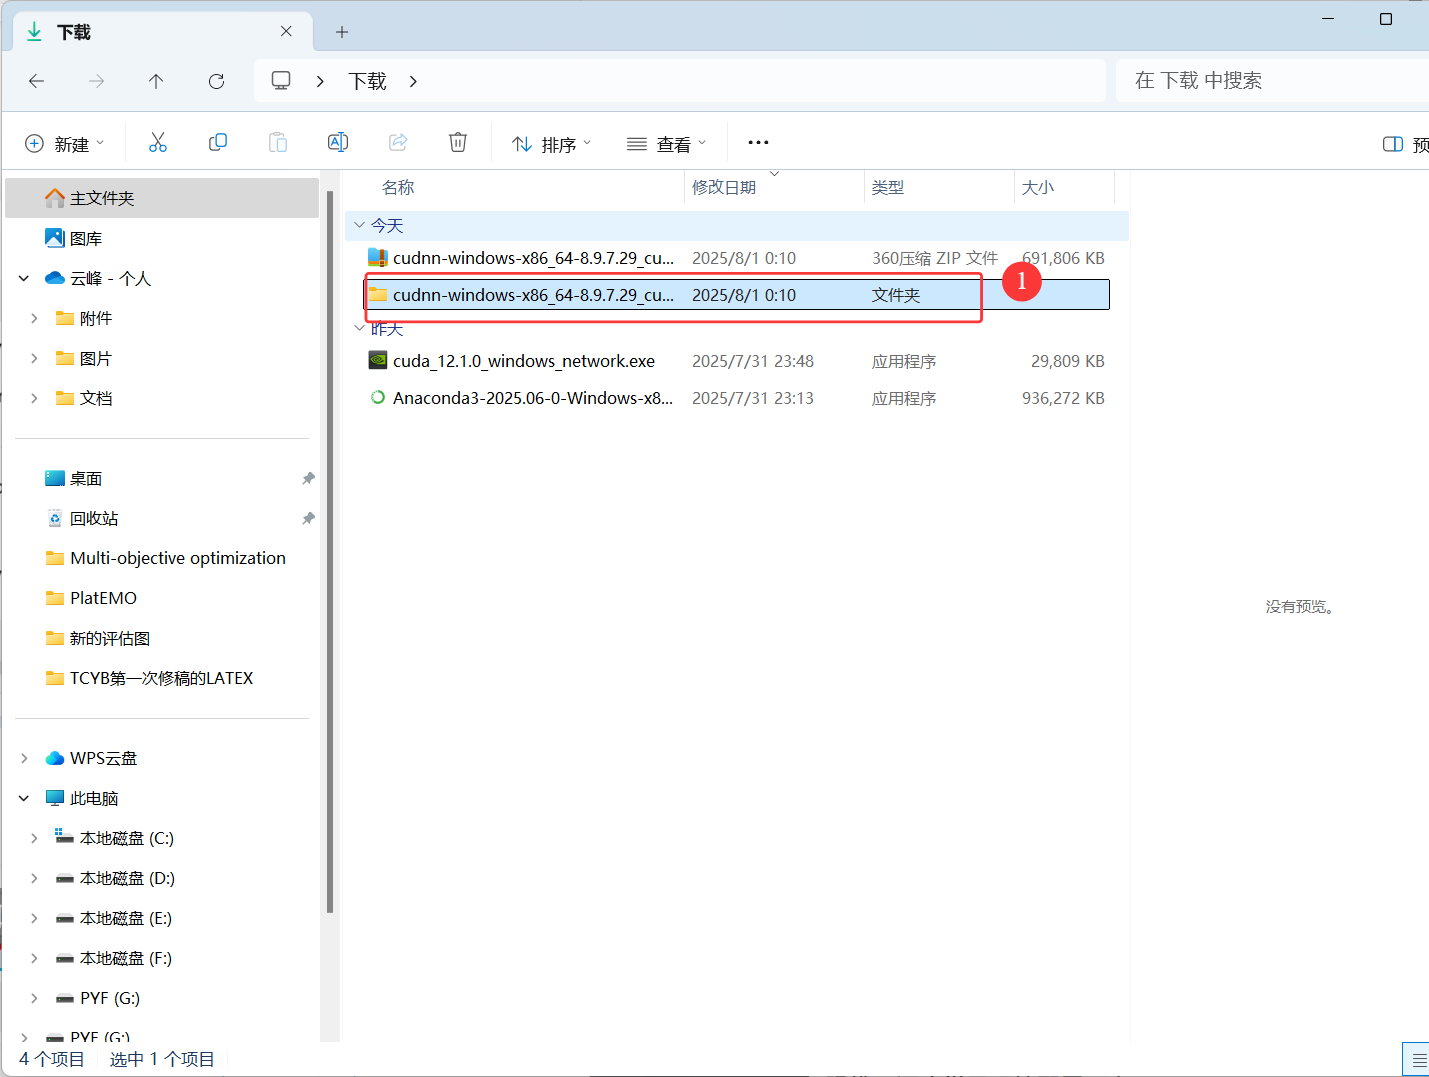
Task: Expand 本地磁盘 (C:) in the sidebar
Action: [x=33, y=837]
